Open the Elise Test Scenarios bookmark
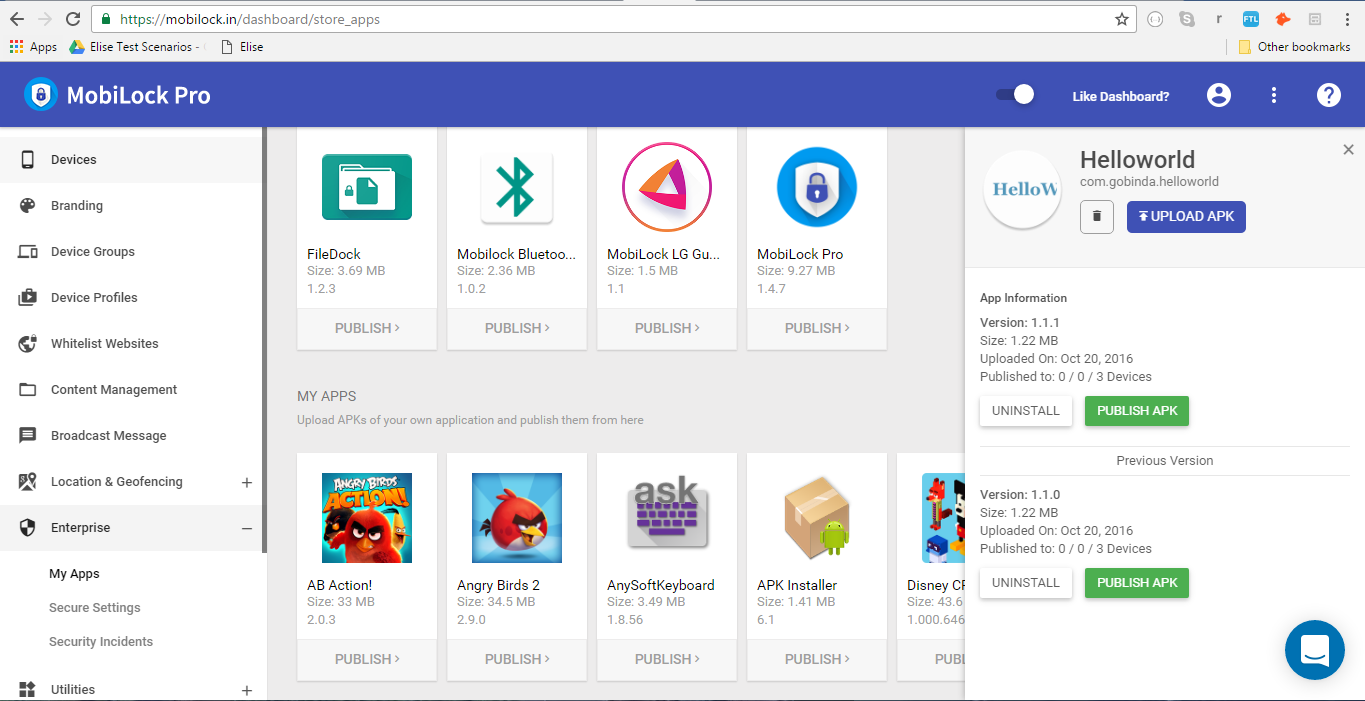The width and height of the screenshot is (1365, 701). point(135,47)
